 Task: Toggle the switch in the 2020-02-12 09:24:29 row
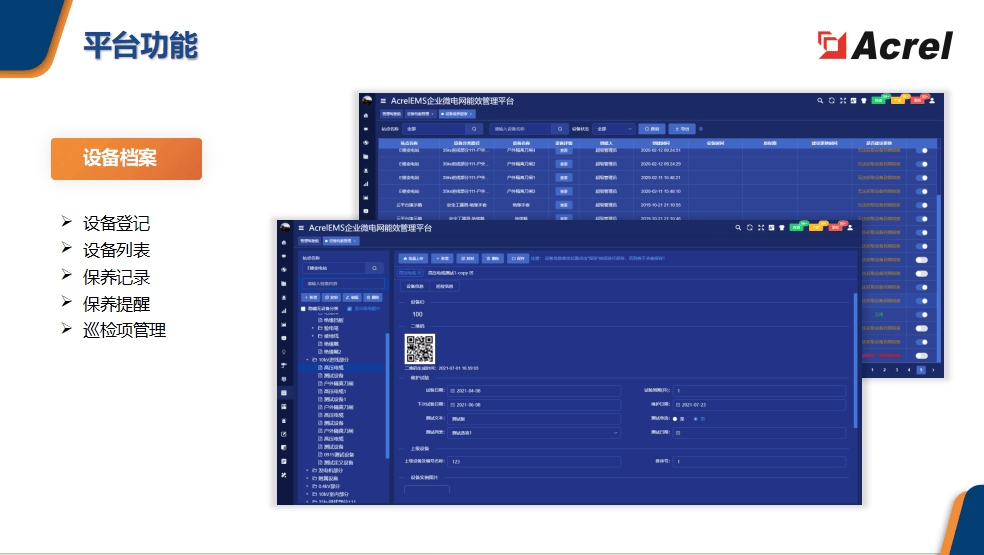click(921, 164)
